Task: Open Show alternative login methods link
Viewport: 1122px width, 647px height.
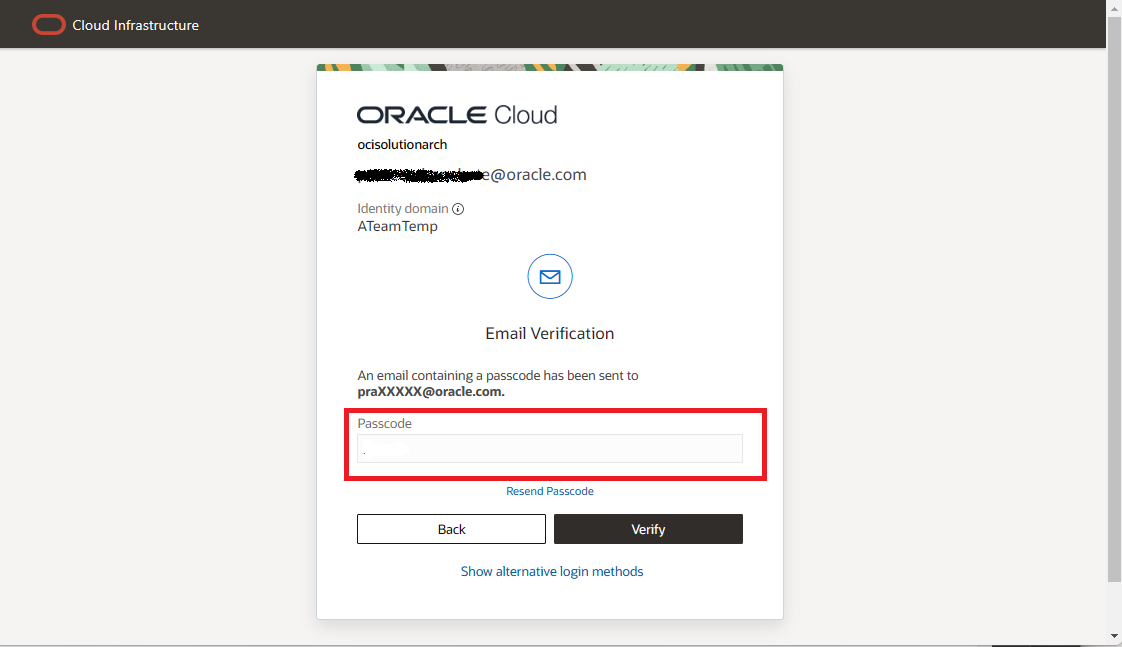Action: coord(552,571)
